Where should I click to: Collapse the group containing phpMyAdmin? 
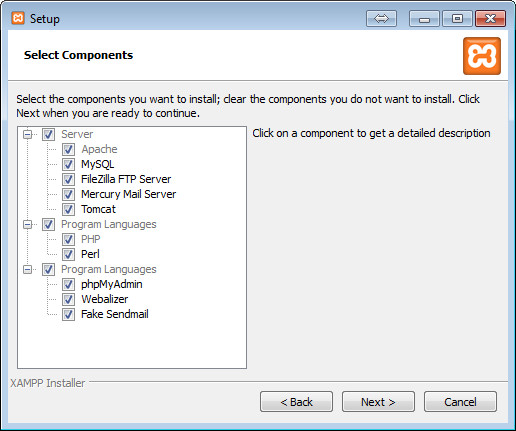point(28,269)
